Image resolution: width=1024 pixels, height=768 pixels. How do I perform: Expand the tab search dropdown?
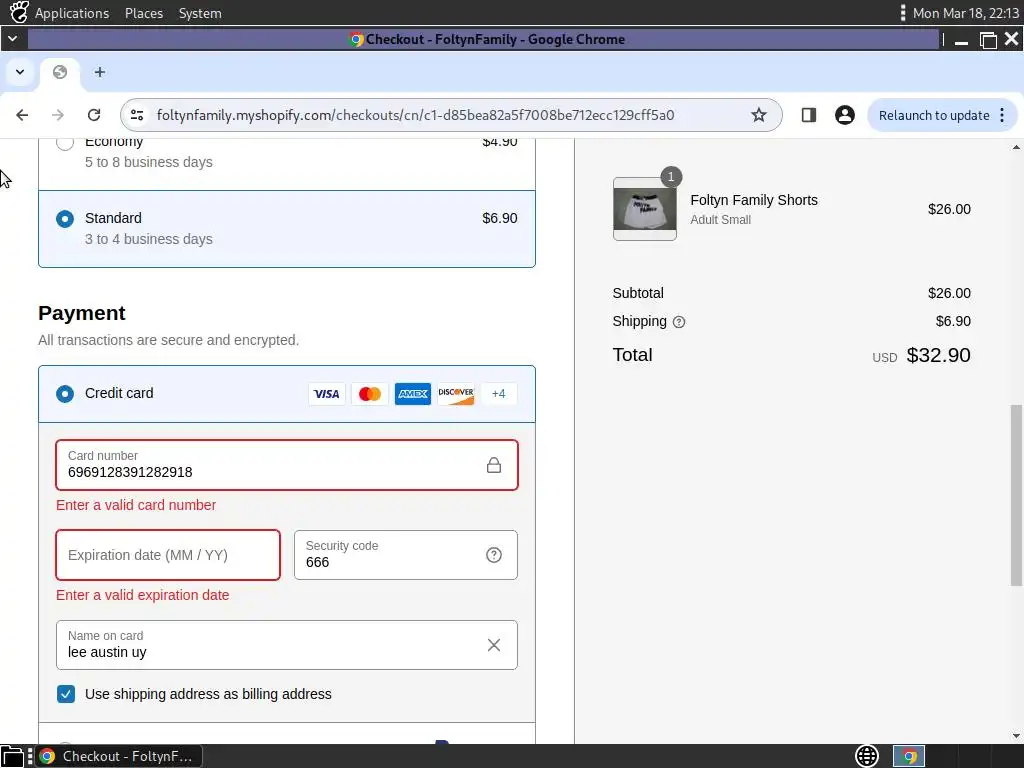coord(20,72)
